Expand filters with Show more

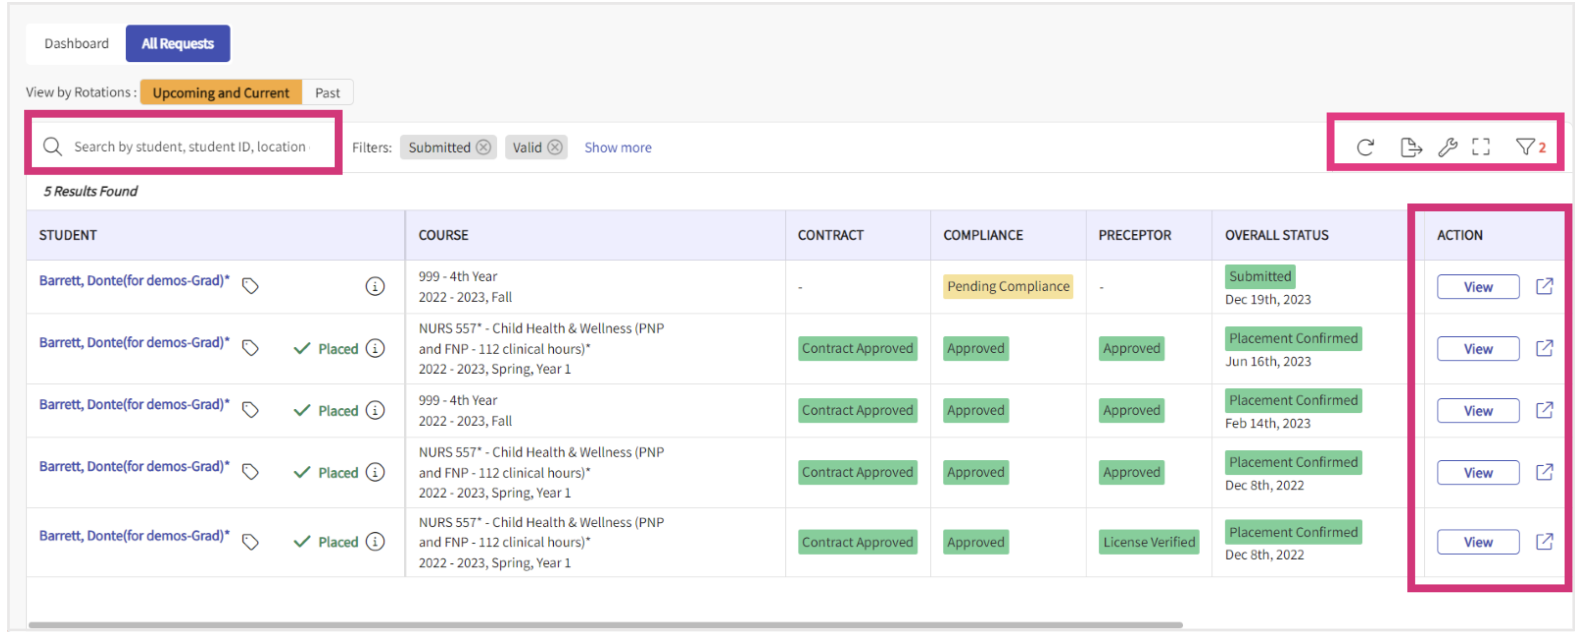coord(617,148)
